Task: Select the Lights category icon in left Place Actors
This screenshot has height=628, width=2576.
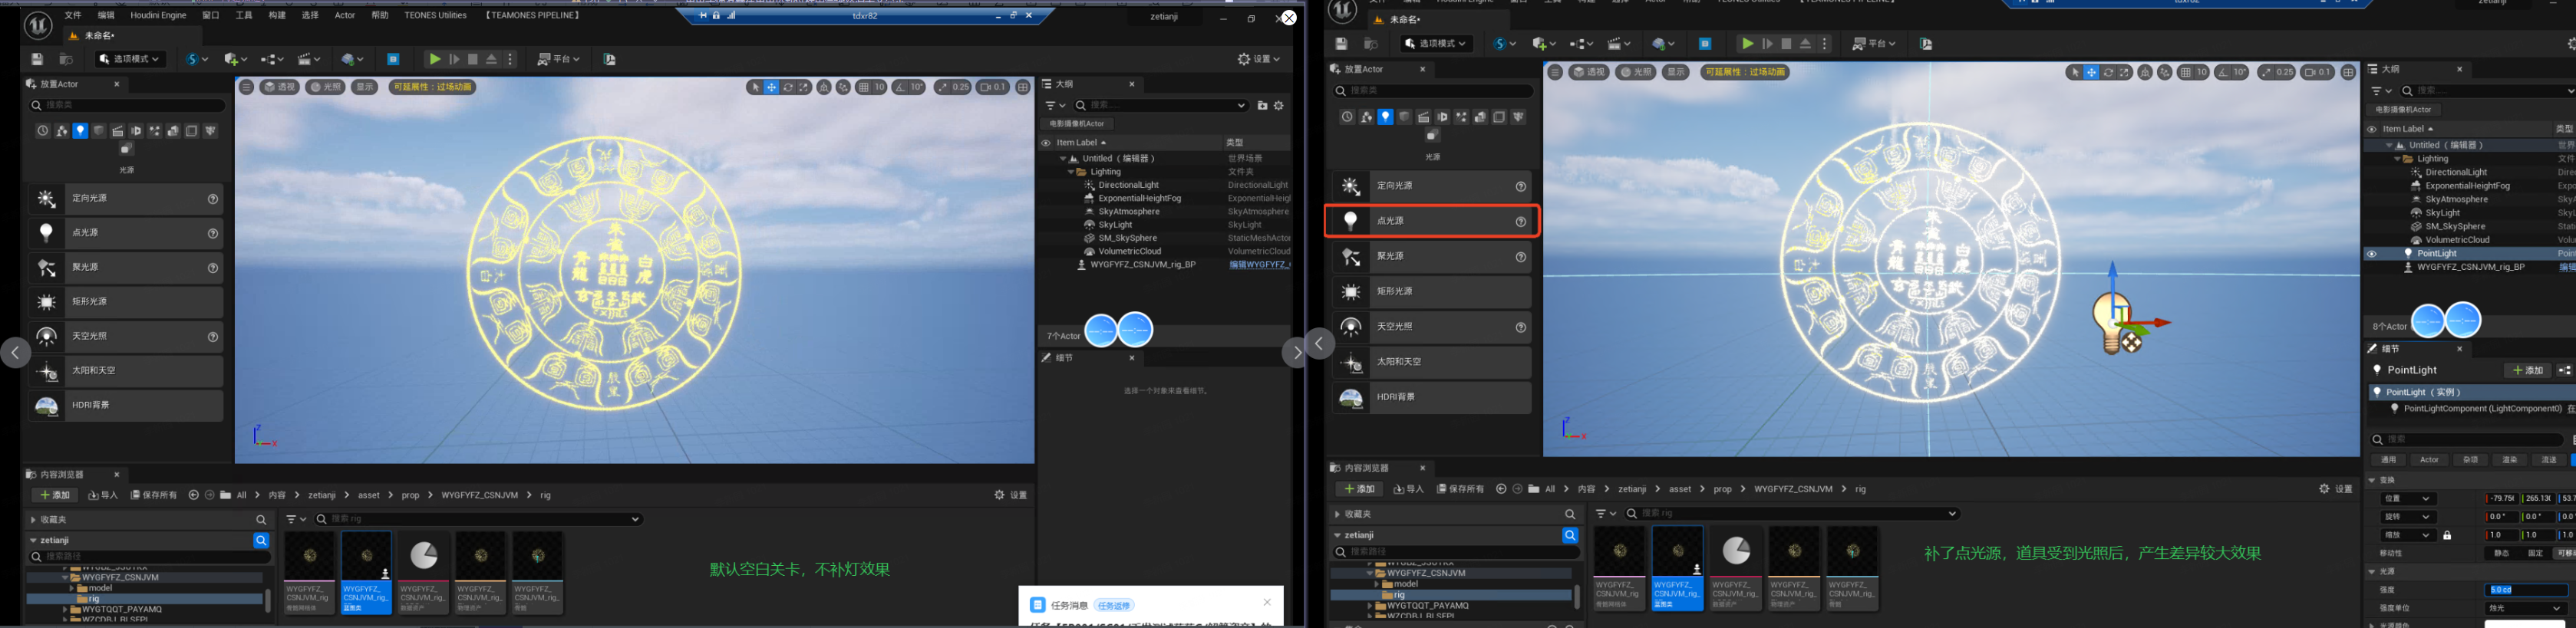Action: pos(80,131)
